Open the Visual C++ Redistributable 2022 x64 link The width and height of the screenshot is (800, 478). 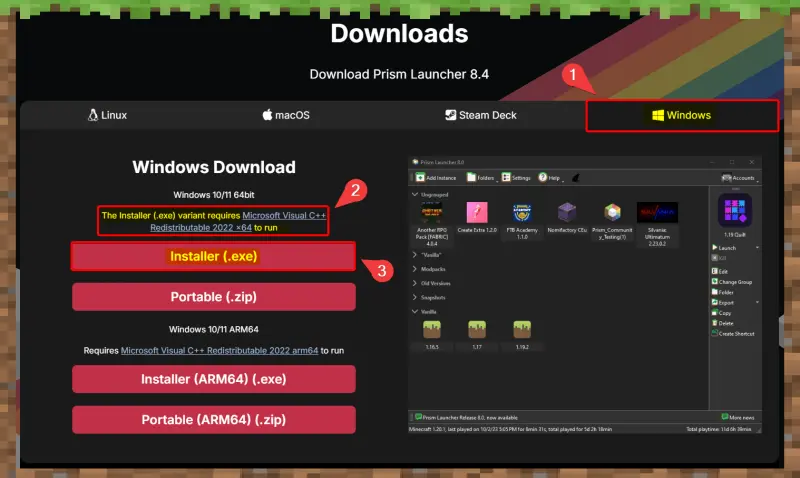click(238, 221)
